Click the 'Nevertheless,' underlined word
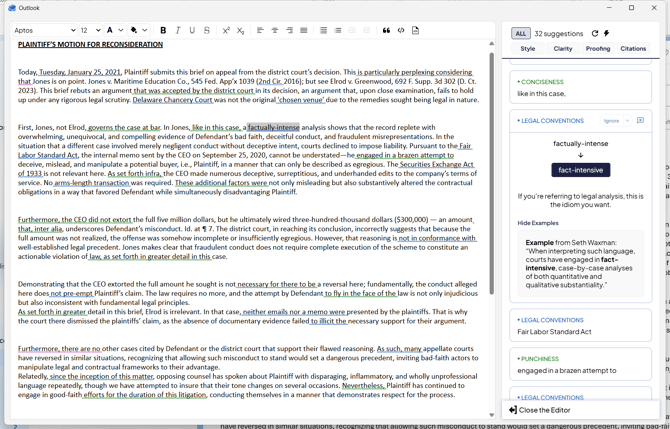The height and width of the screenshot is (429, 670). (x=364, y=385)
